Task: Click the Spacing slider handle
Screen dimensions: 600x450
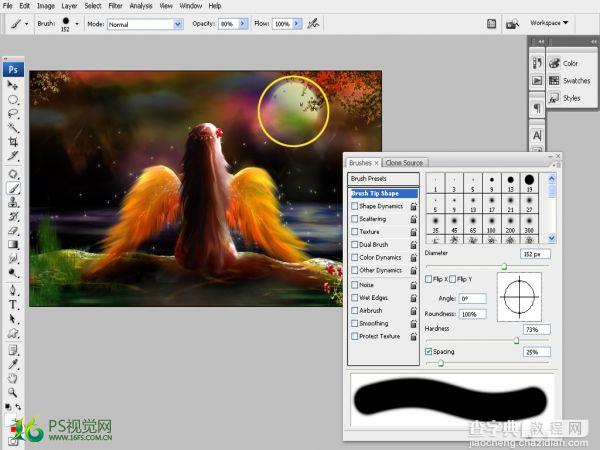Action: (440, 362)
